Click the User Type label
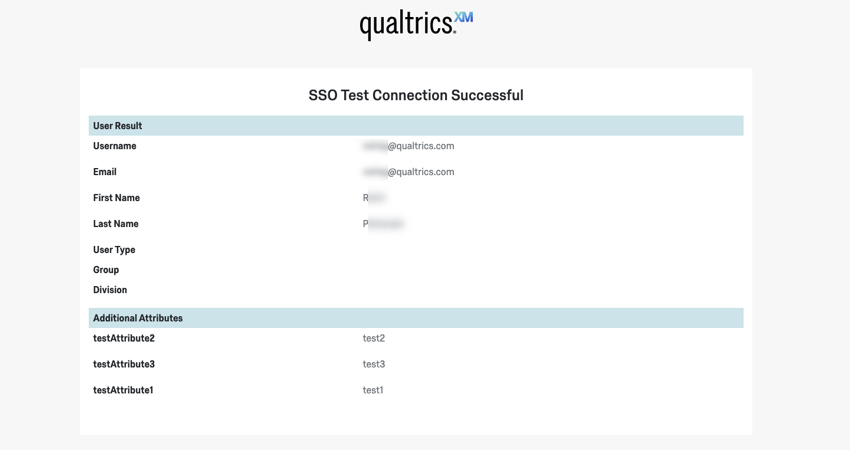Viewport: 850px width, 450px height. click(x=114, y=250)
